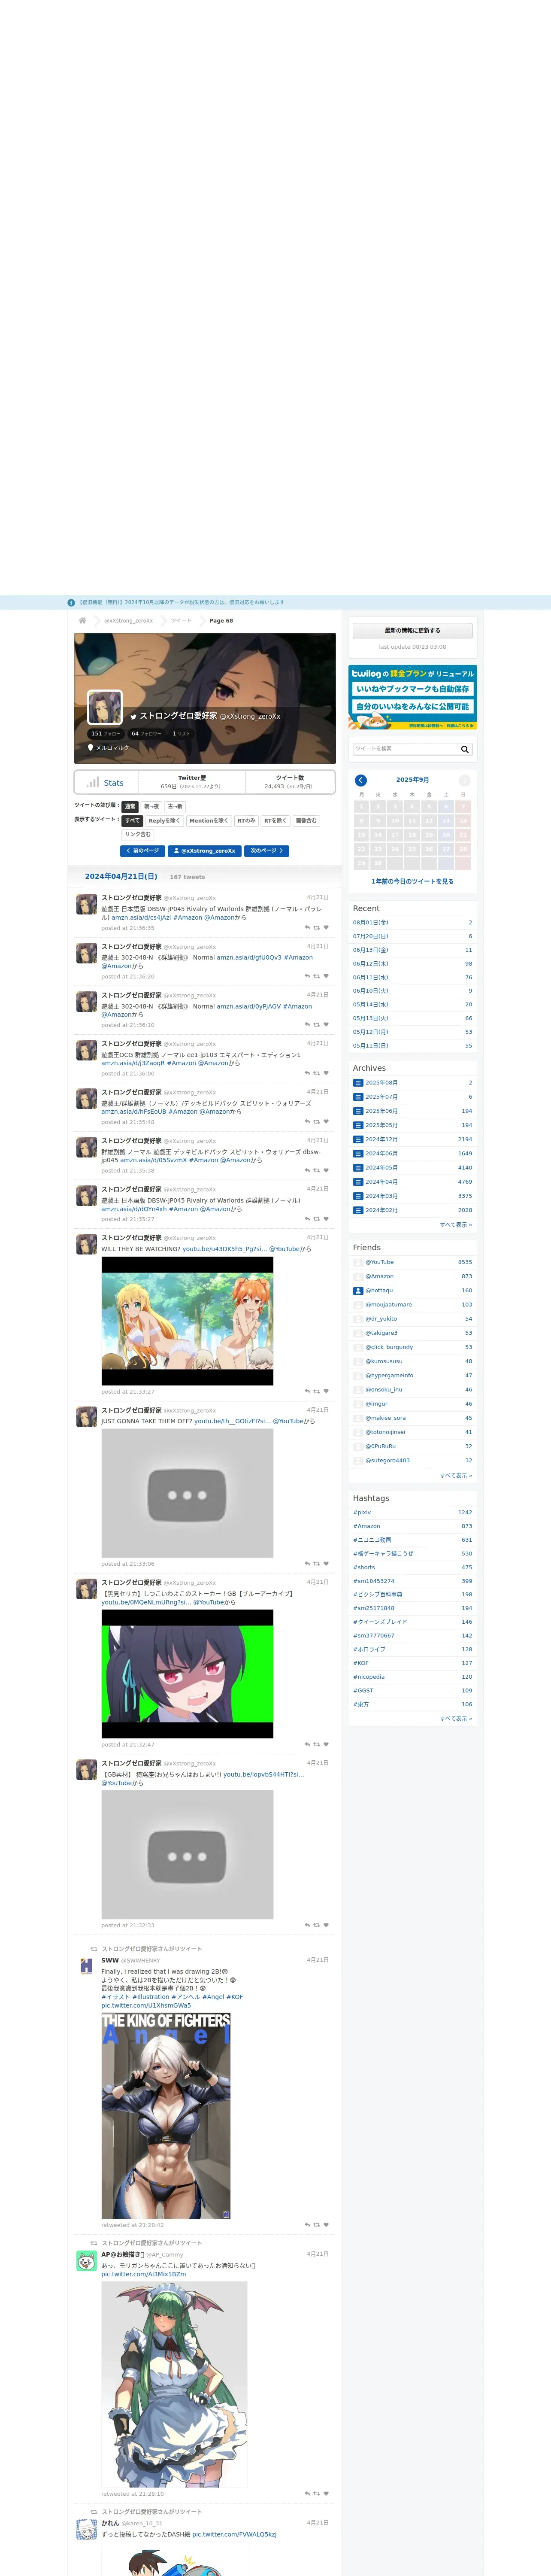Screen dimensions: 551x2576
Task: Show all Archives via すべて表示
Action: click(456, 1225)
